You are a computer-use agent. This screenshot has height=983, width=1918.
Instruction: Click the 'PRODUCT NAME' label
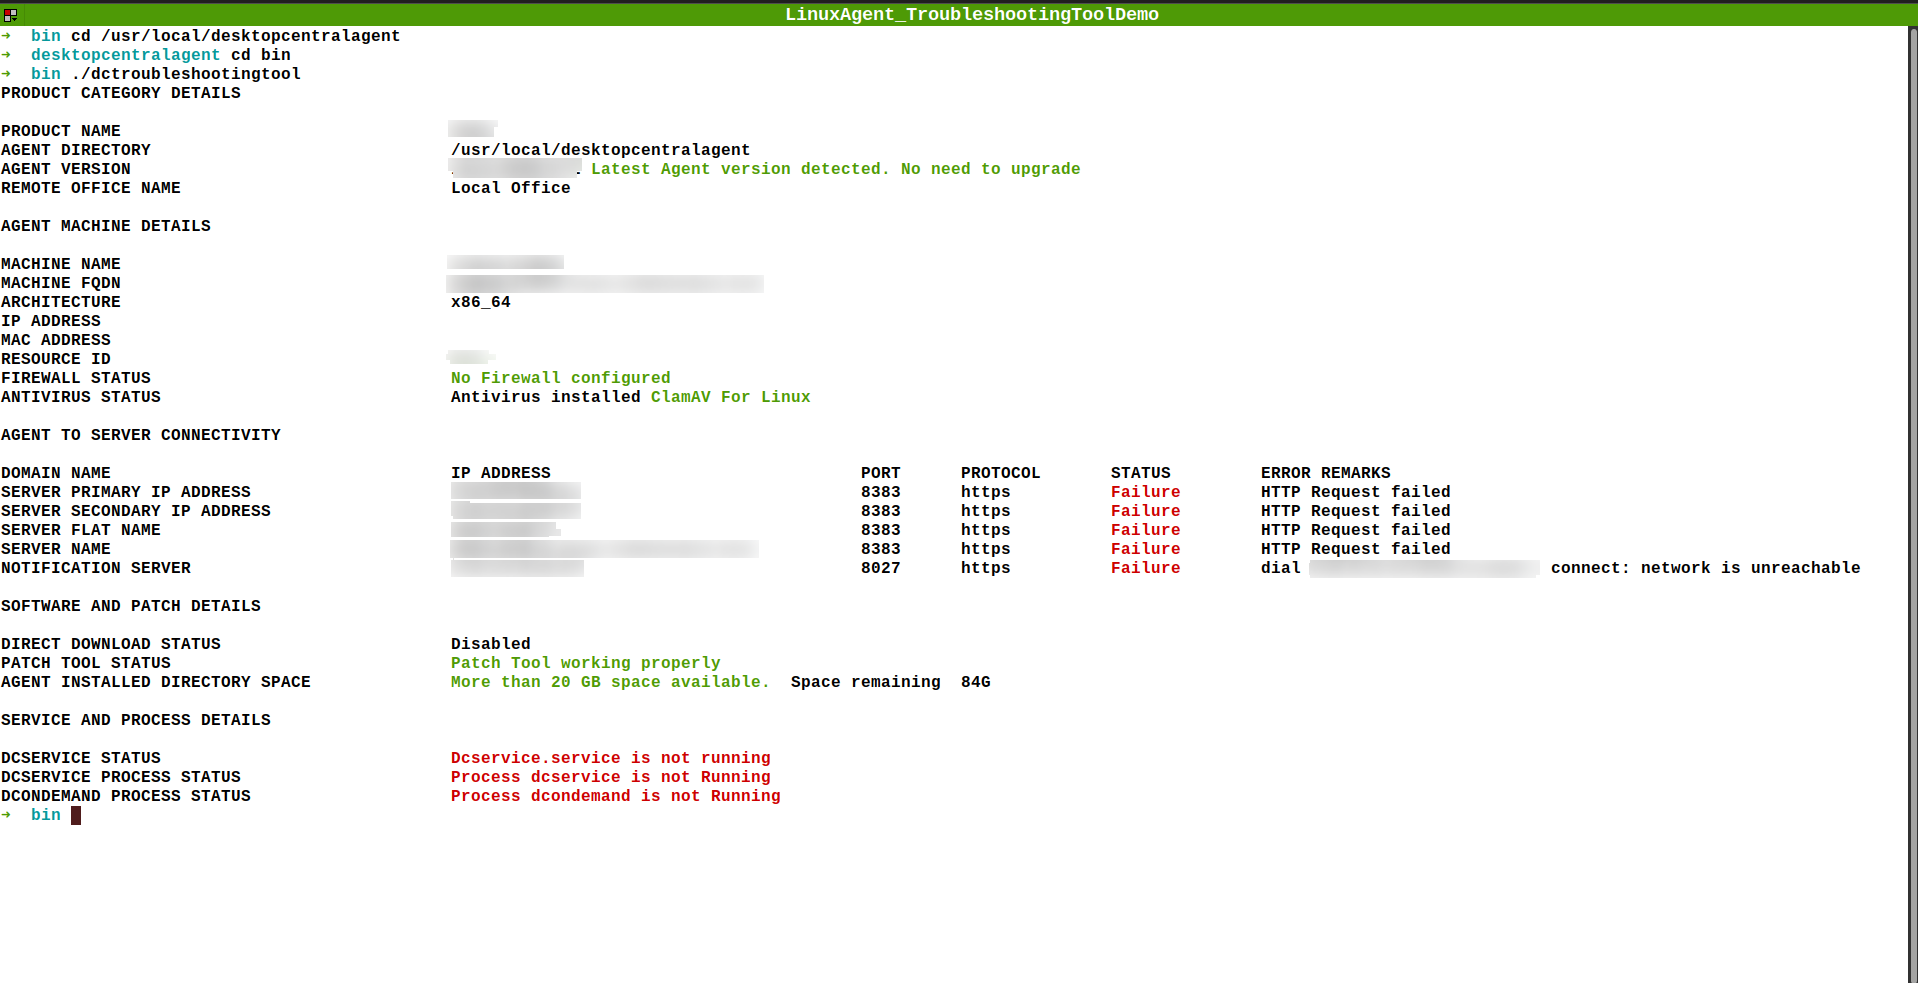tap(61, 131)
